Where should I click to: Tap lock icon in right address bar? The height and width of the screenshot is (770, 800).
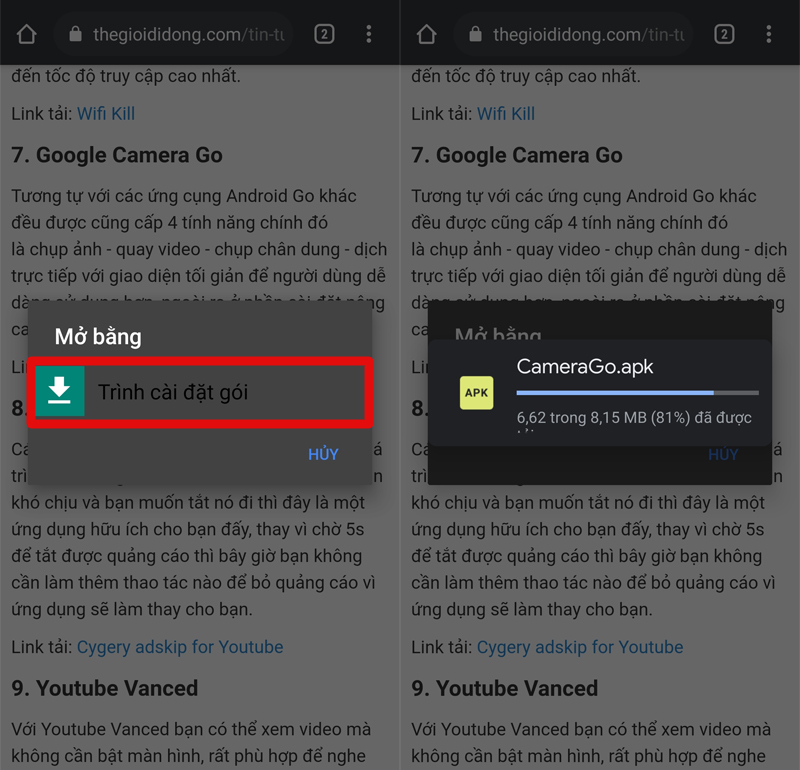(476, 34)
